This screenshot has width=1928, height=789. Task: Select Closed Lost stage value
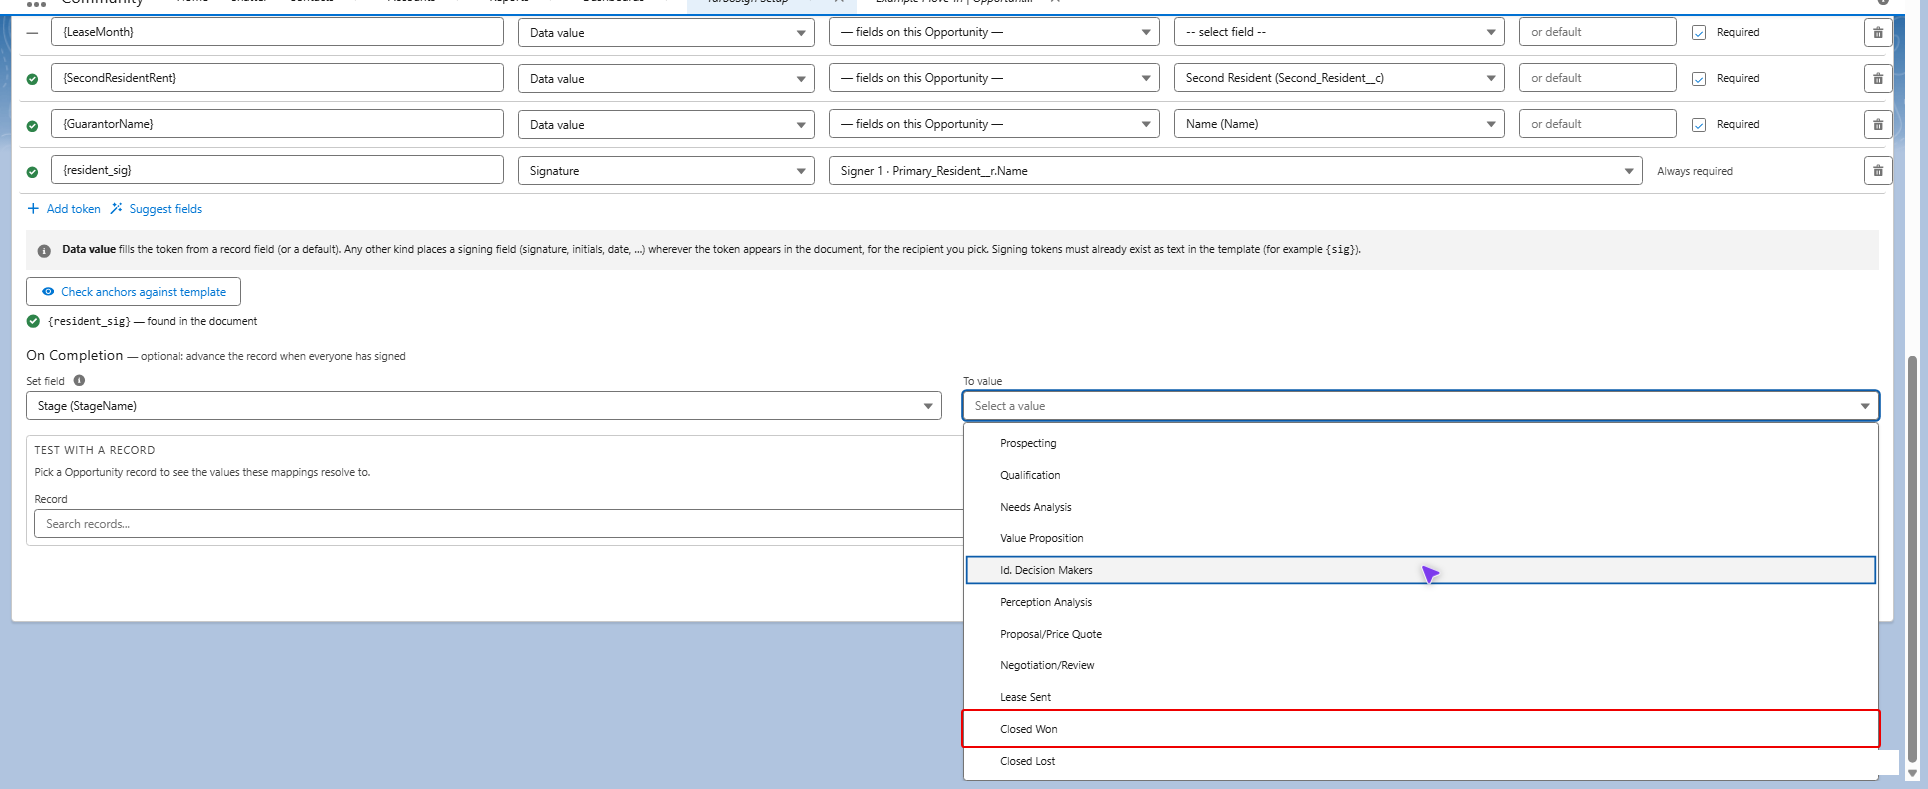1420,761
